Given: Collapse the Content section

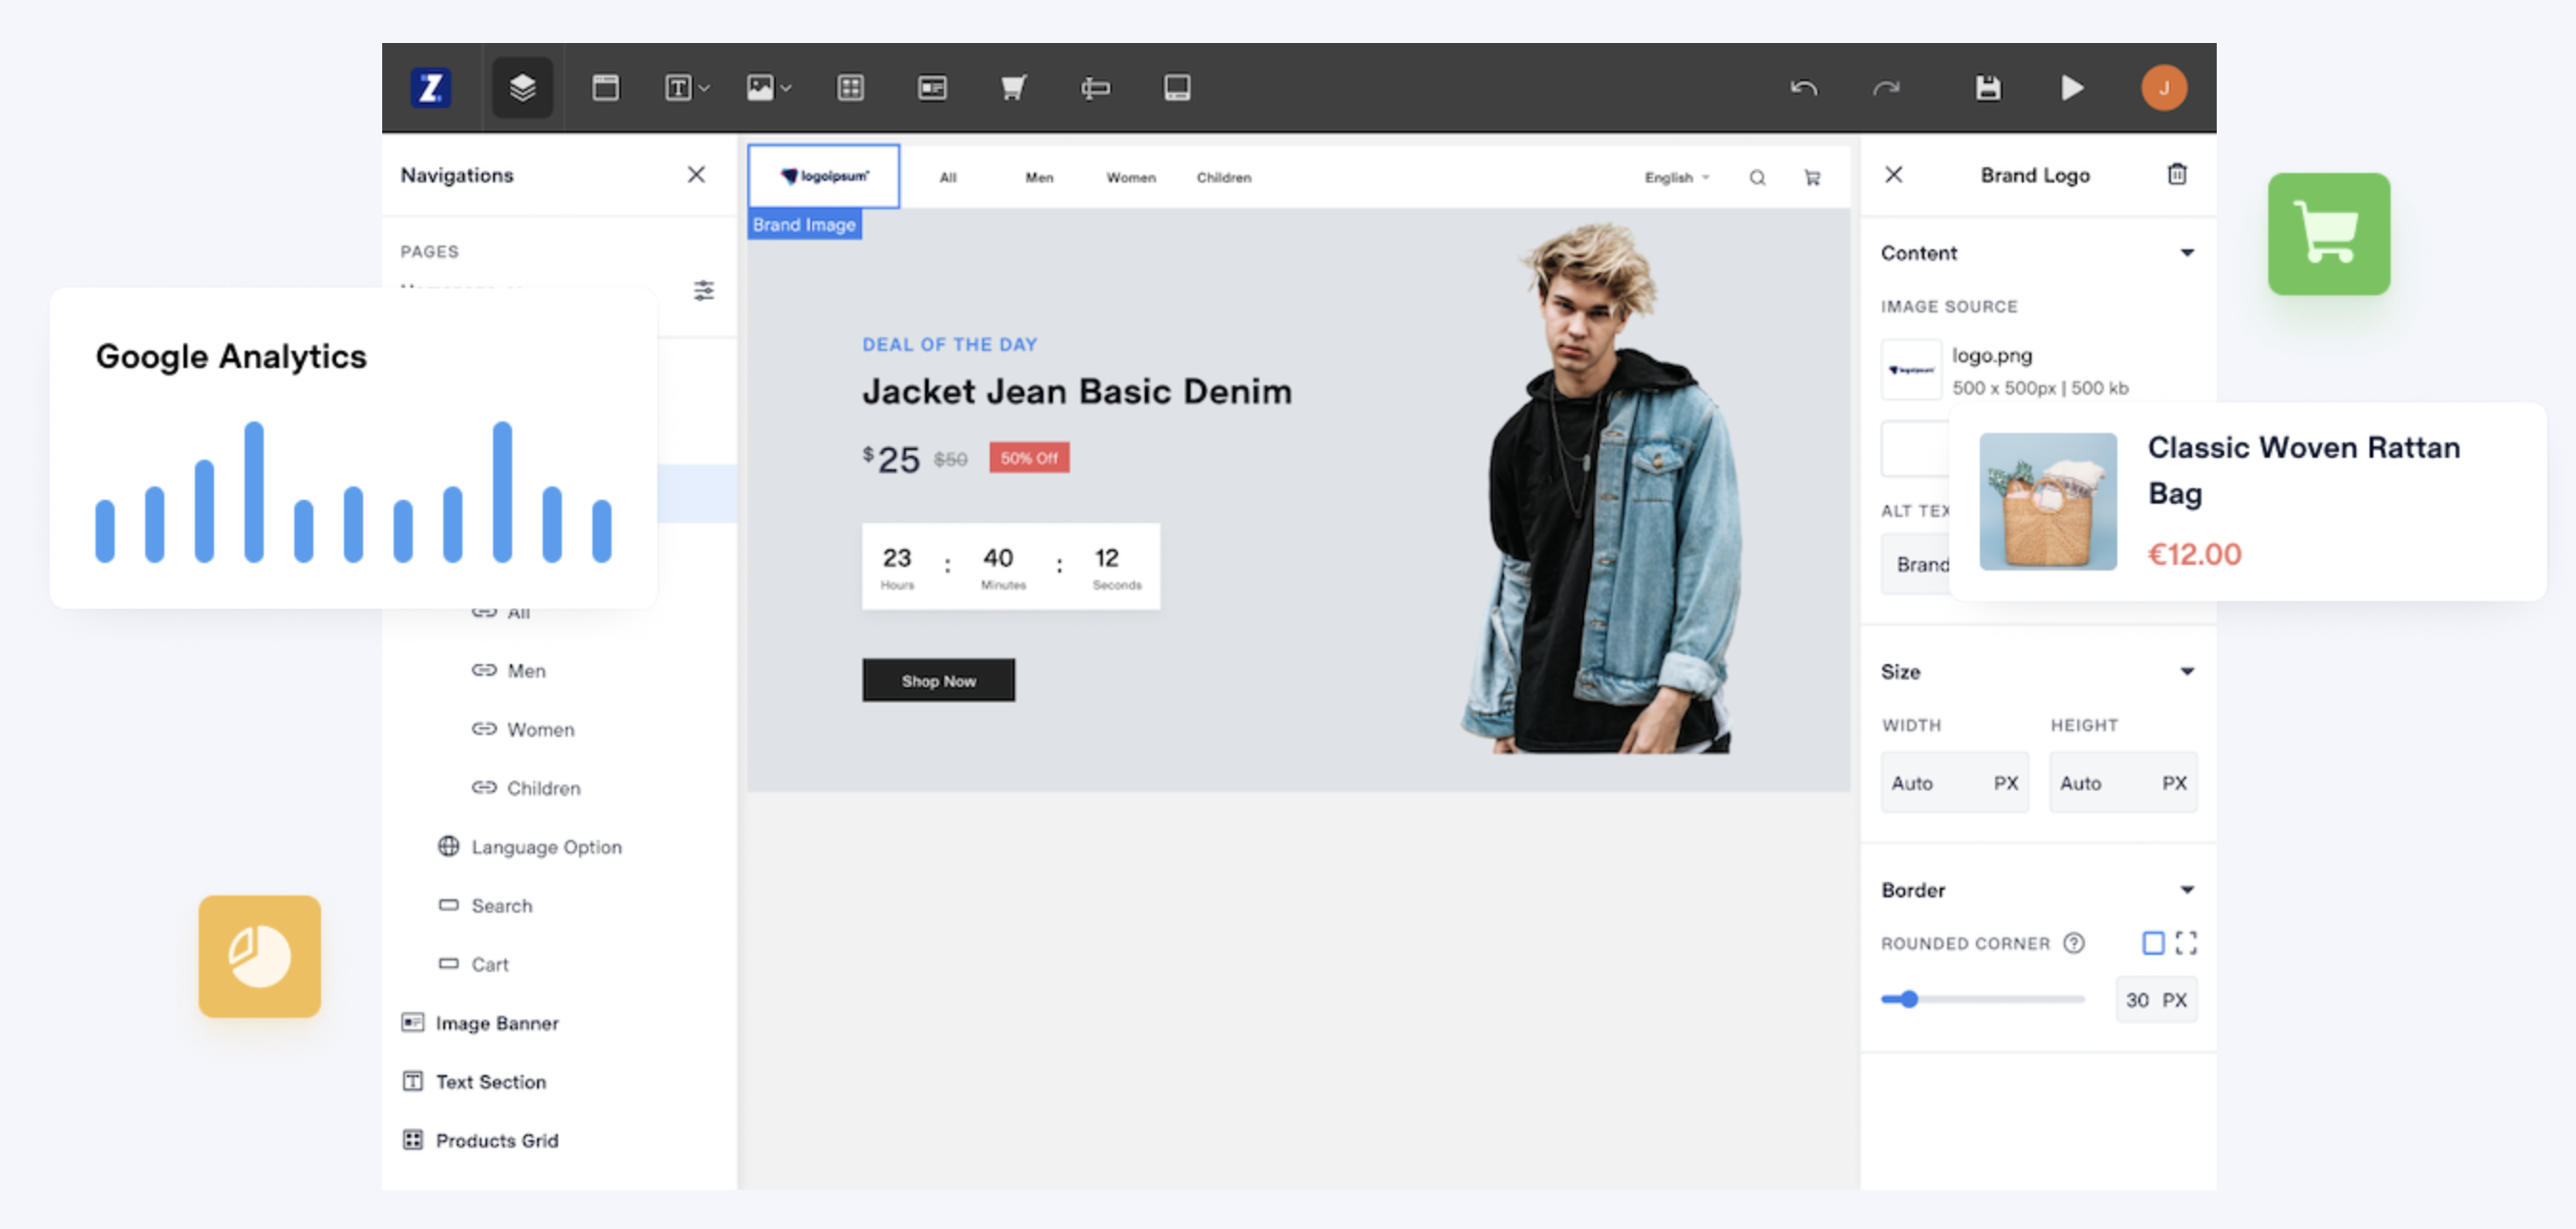Looking at the screenshot, I should tap(2187, 253).
